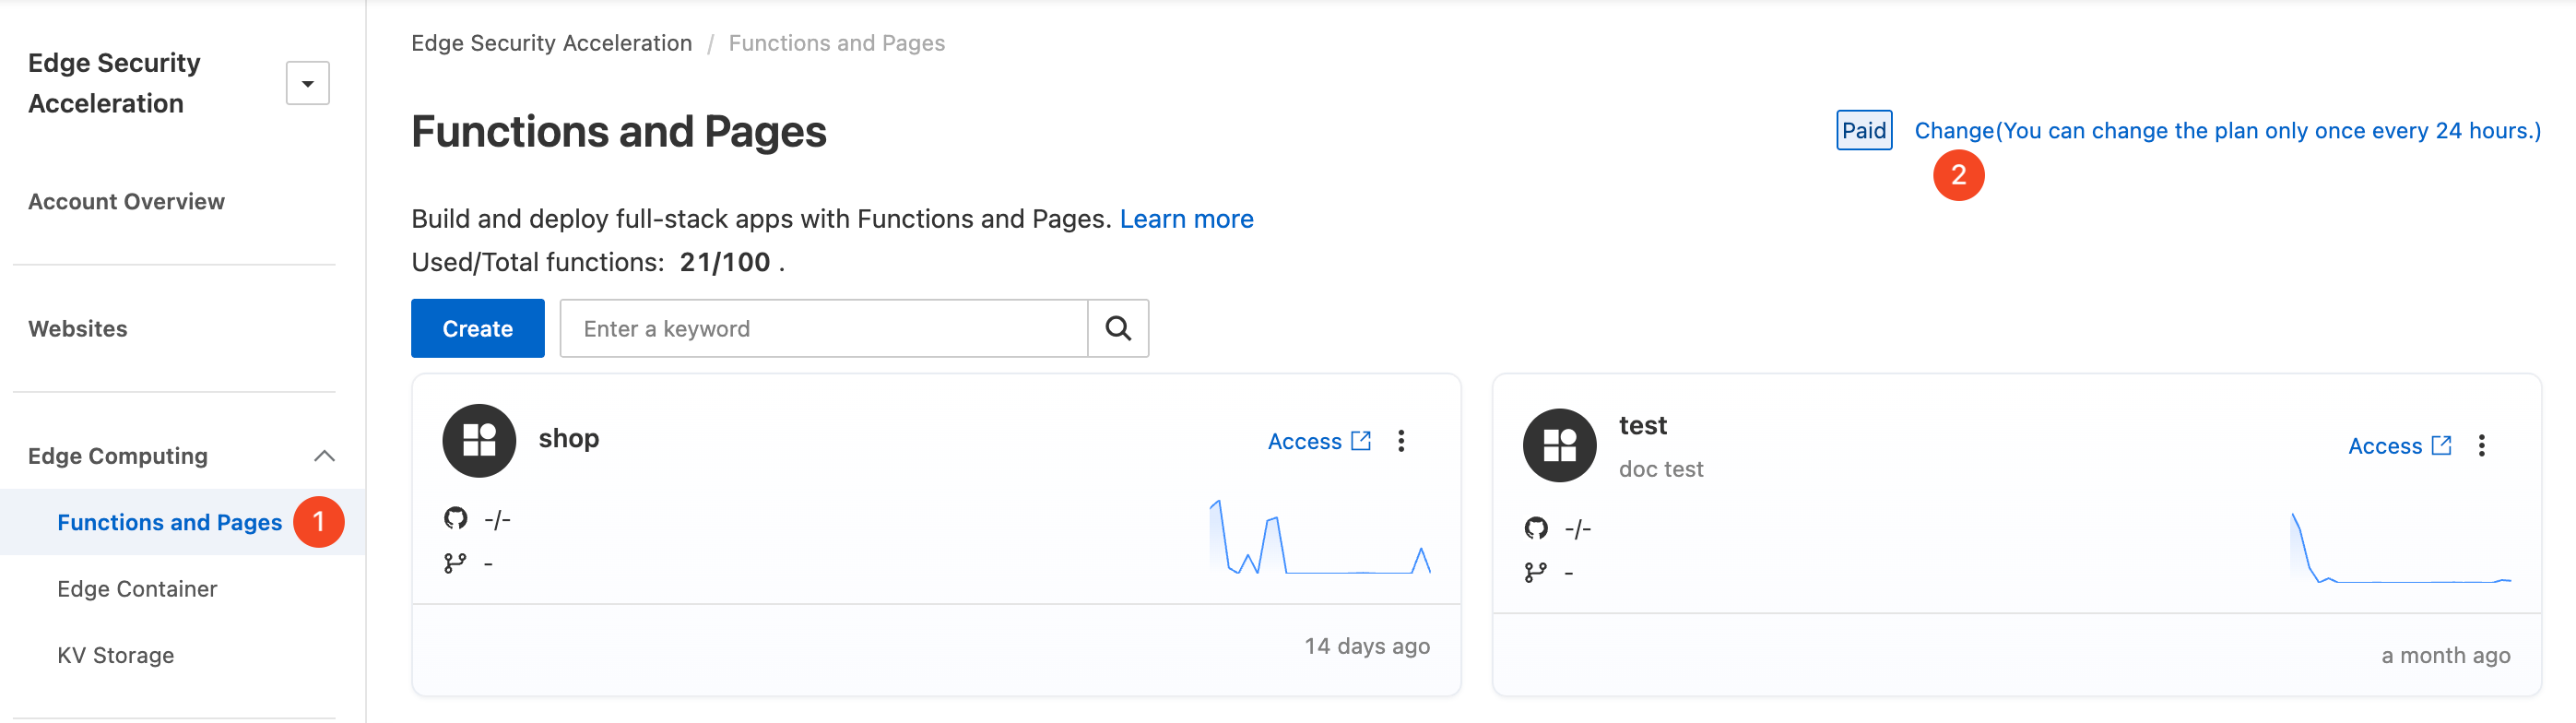The image size is (2576, 723).
Task: Click the shop card's GitHub icon
Action: click(456, 518)
